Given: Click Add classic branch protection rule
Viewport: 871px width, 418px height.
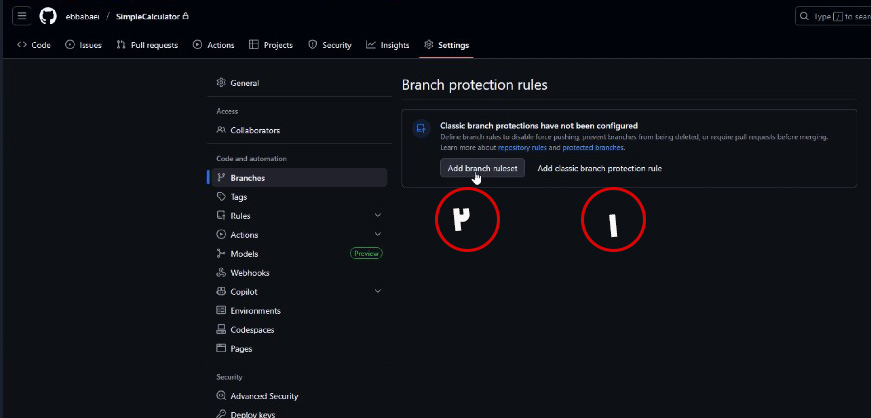Looking at the screenshot, I should tap(599, 169).
